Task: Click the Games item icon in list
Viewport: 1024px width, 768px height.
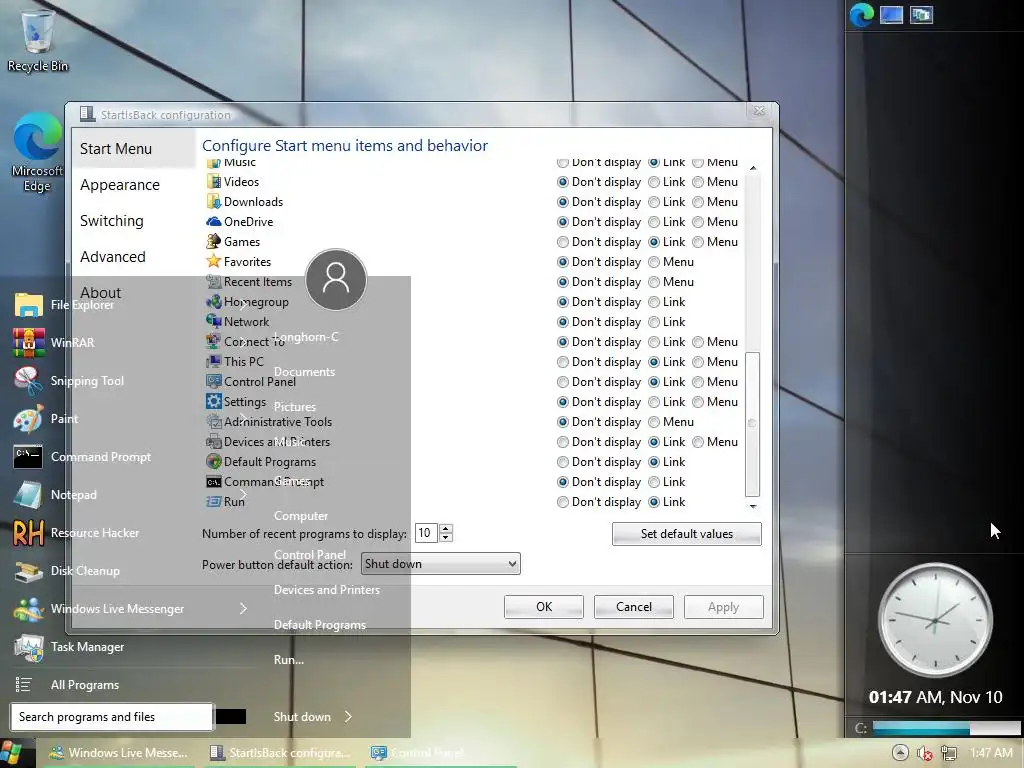Action: tap(214, 242)
